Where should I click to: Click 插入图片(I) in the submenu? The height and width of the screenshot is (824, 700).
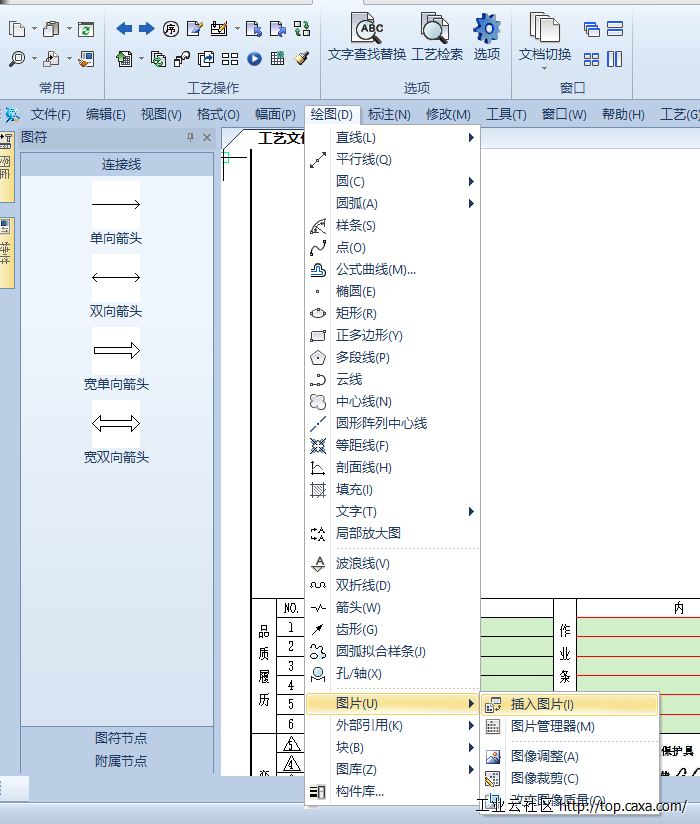tap(570, 704)
